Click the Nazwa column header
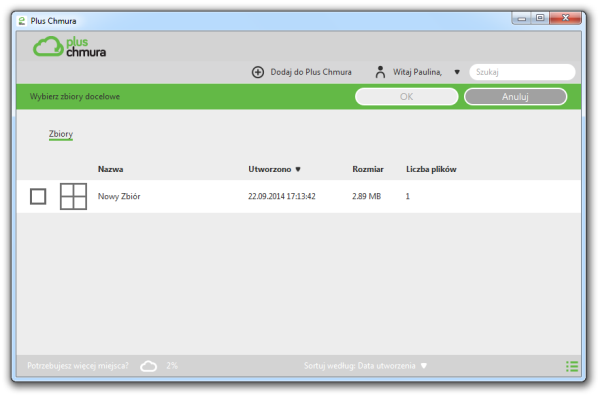The image size is (598, 395). click(110, 169)
